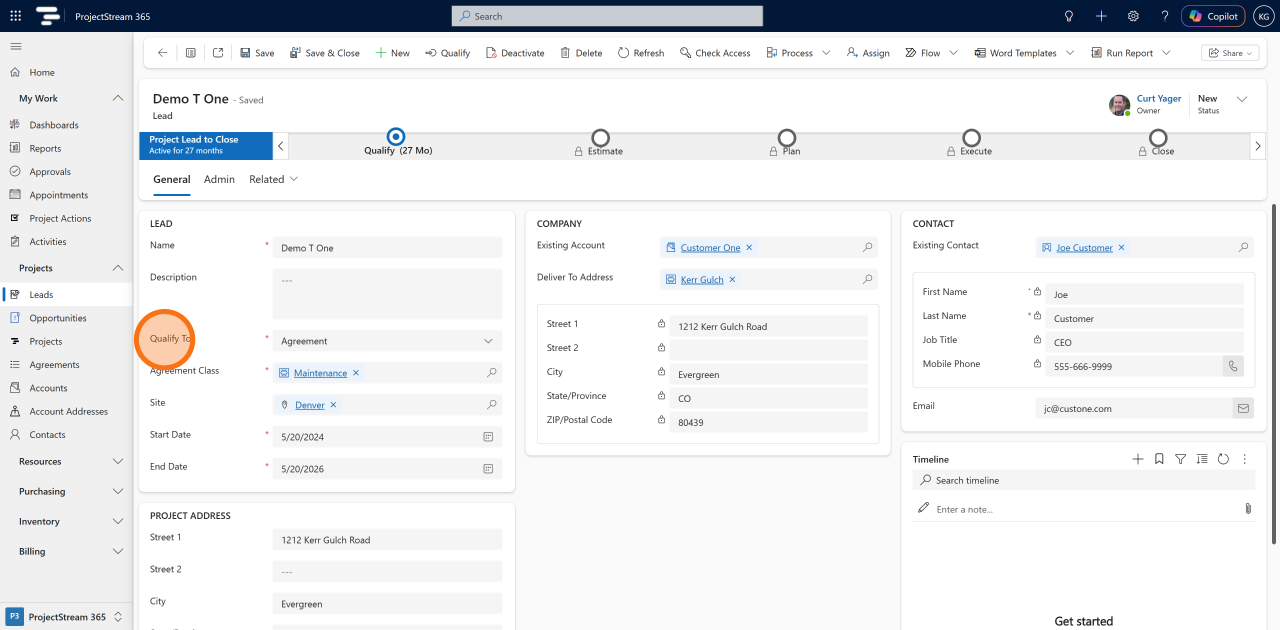Open the Related tab dropdown
This screenshot has height=630, width=1280.
click(274, 179)
